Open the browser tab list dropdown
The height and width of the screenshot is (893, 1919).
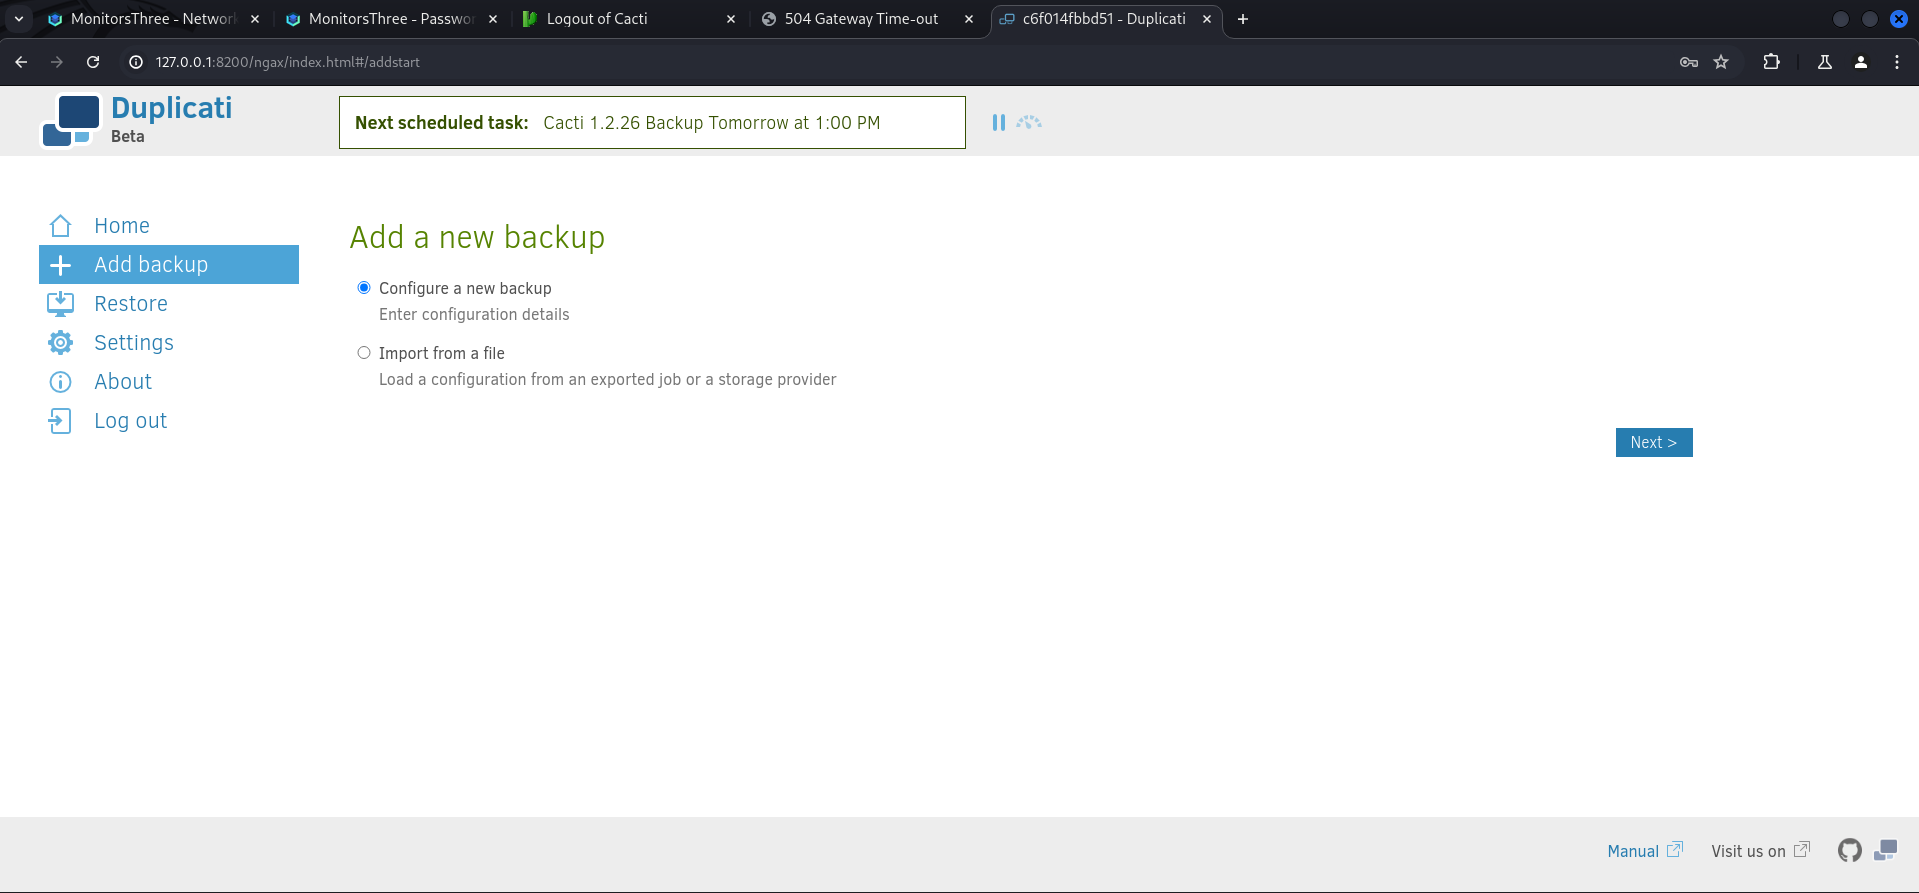pyautogui.click(x=19, y=19)
